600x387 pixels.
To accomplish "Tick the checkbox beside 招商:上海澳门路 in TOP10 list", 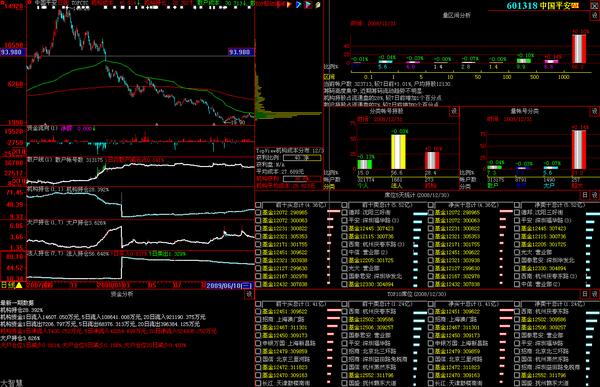I will click(x=258, y=319).
